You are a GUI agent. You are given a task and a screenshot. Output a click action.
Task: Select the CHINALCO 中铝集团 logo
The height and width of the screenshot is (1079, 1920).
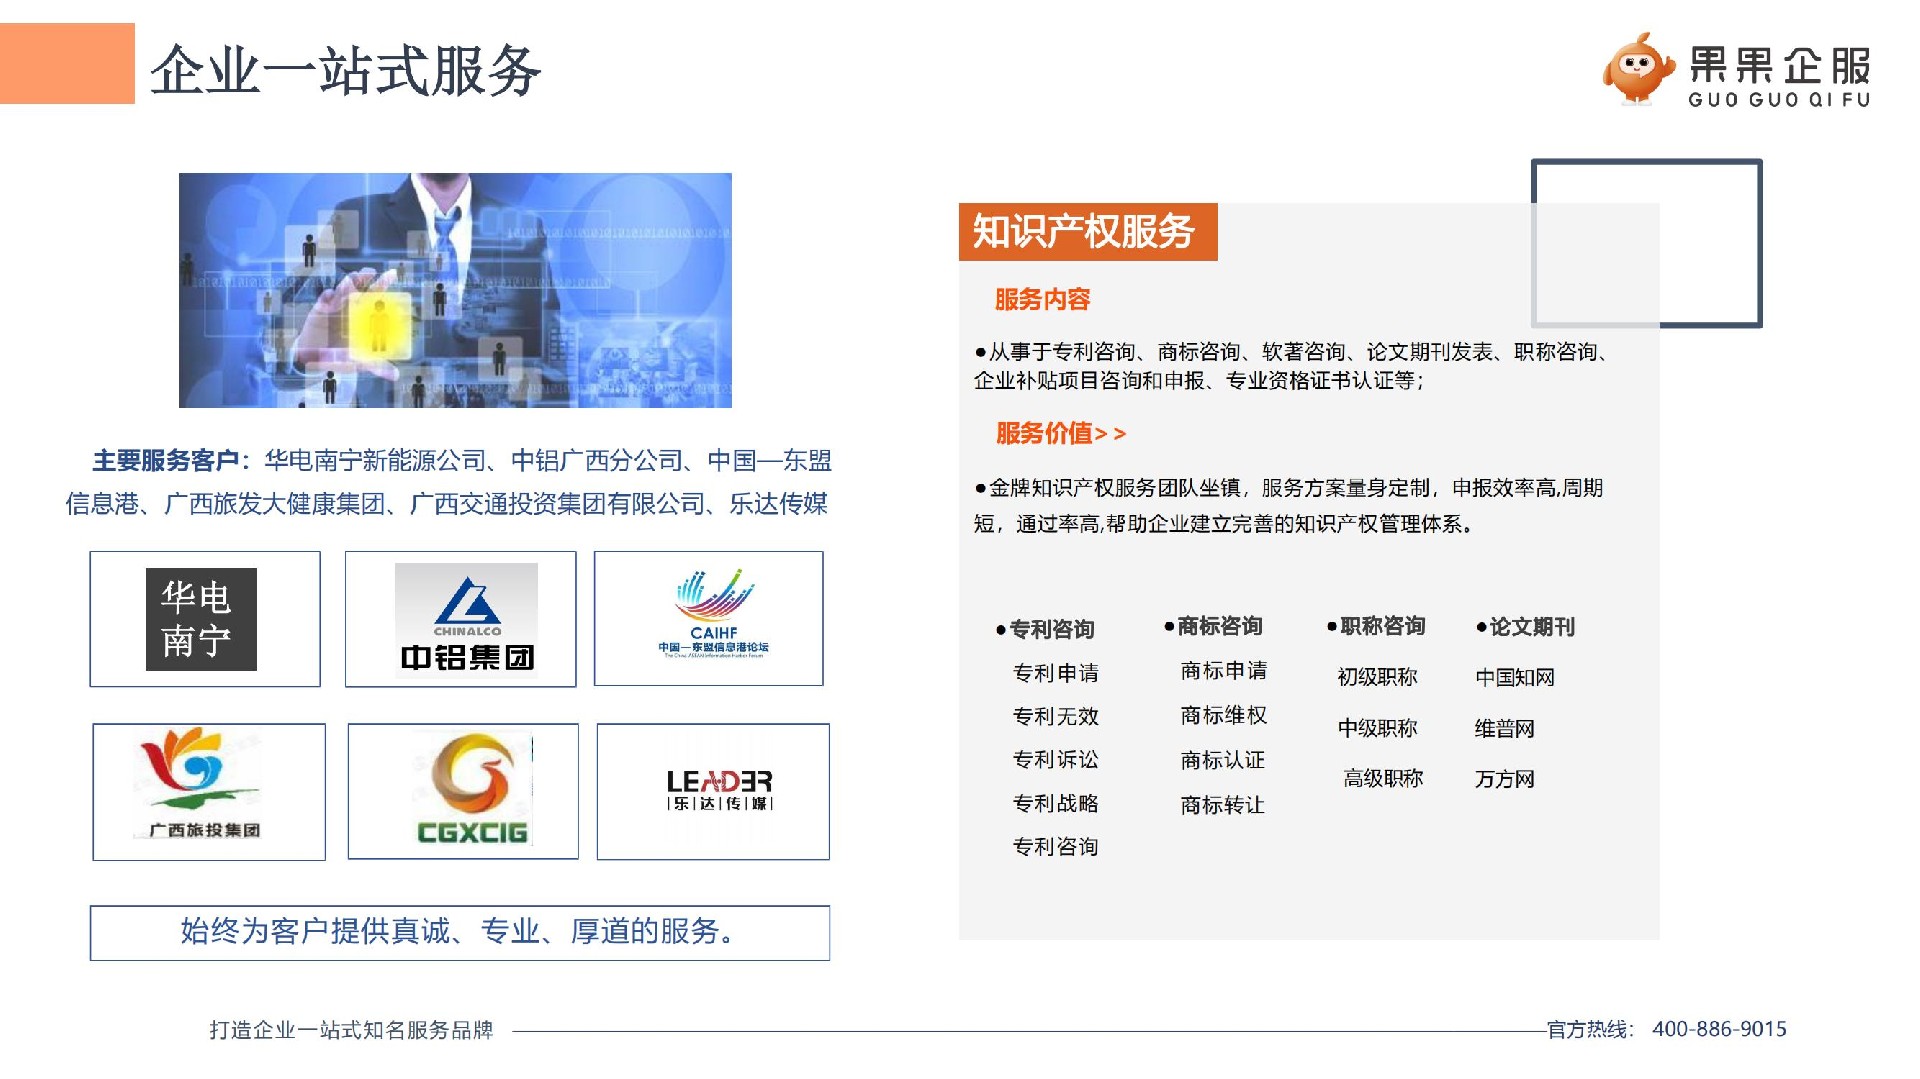[466, 619]
